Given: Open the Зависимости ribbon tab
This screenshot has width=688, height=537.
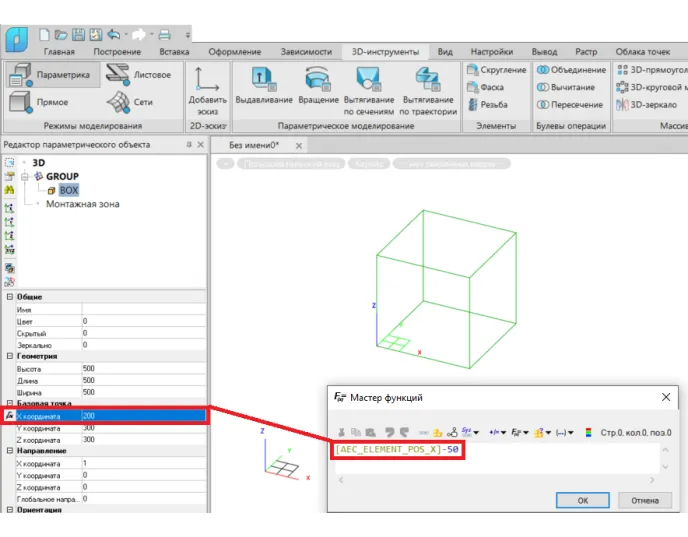Looking at the screenshot, I should tap(306, 52).
